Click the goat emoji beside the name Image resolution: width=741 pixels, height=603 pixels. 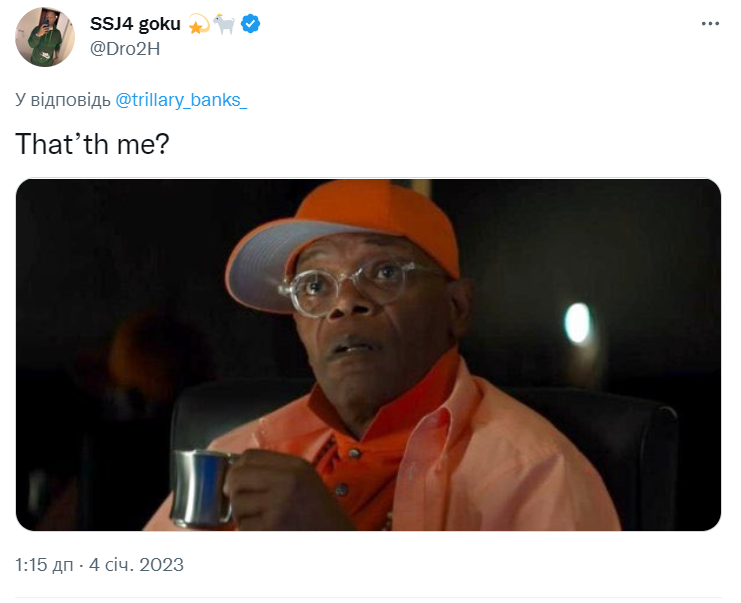(x=224, y=24)
